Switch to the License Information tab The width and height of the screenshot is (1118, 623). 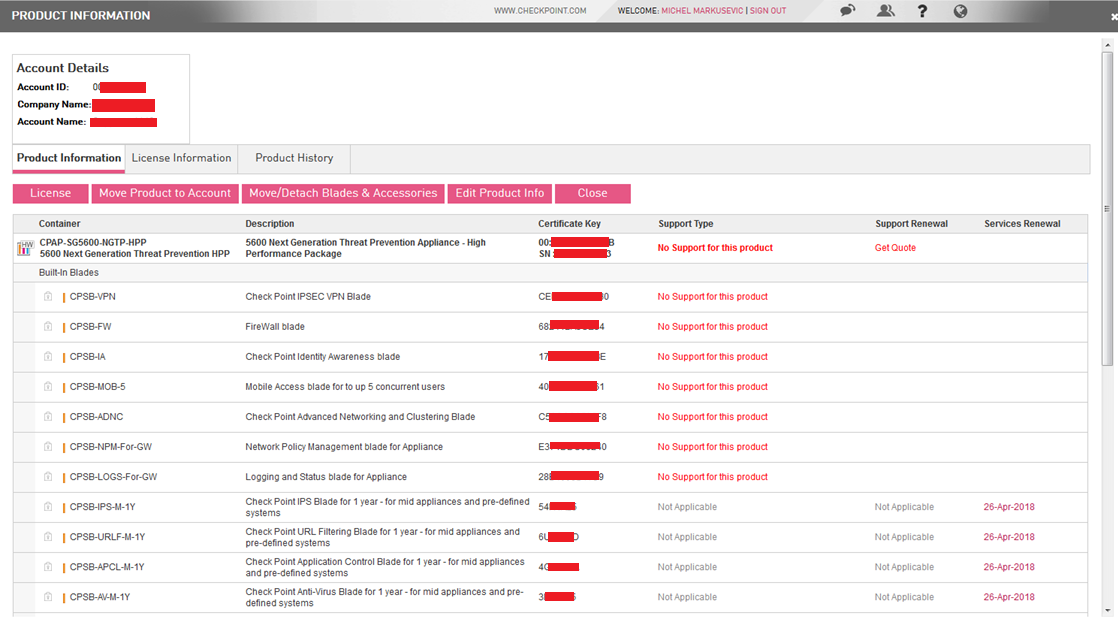coord(181,158)
